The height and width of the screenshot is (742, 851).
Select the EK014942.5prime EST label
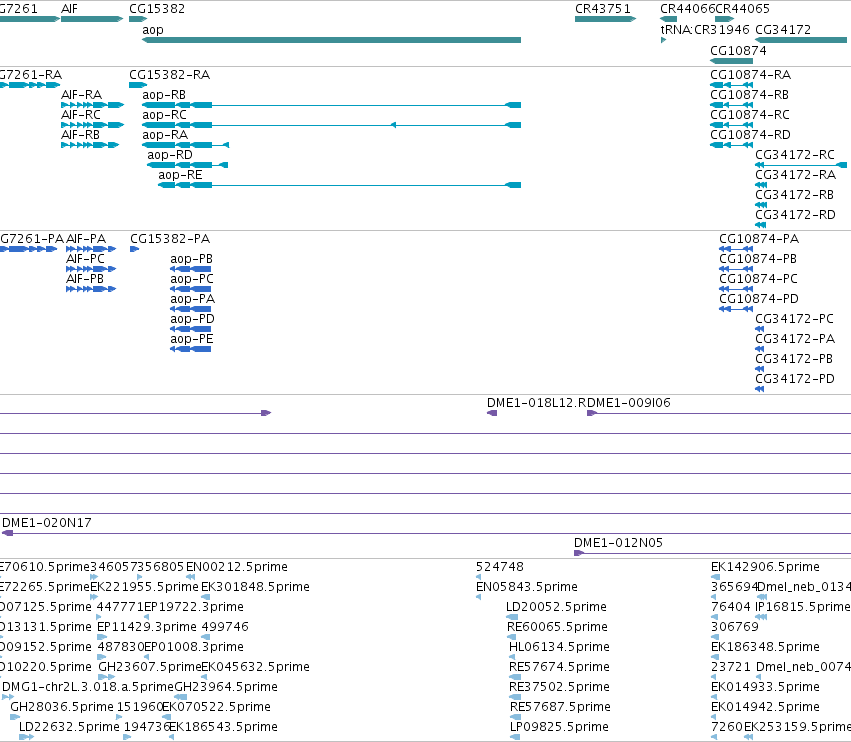[765, 708]
